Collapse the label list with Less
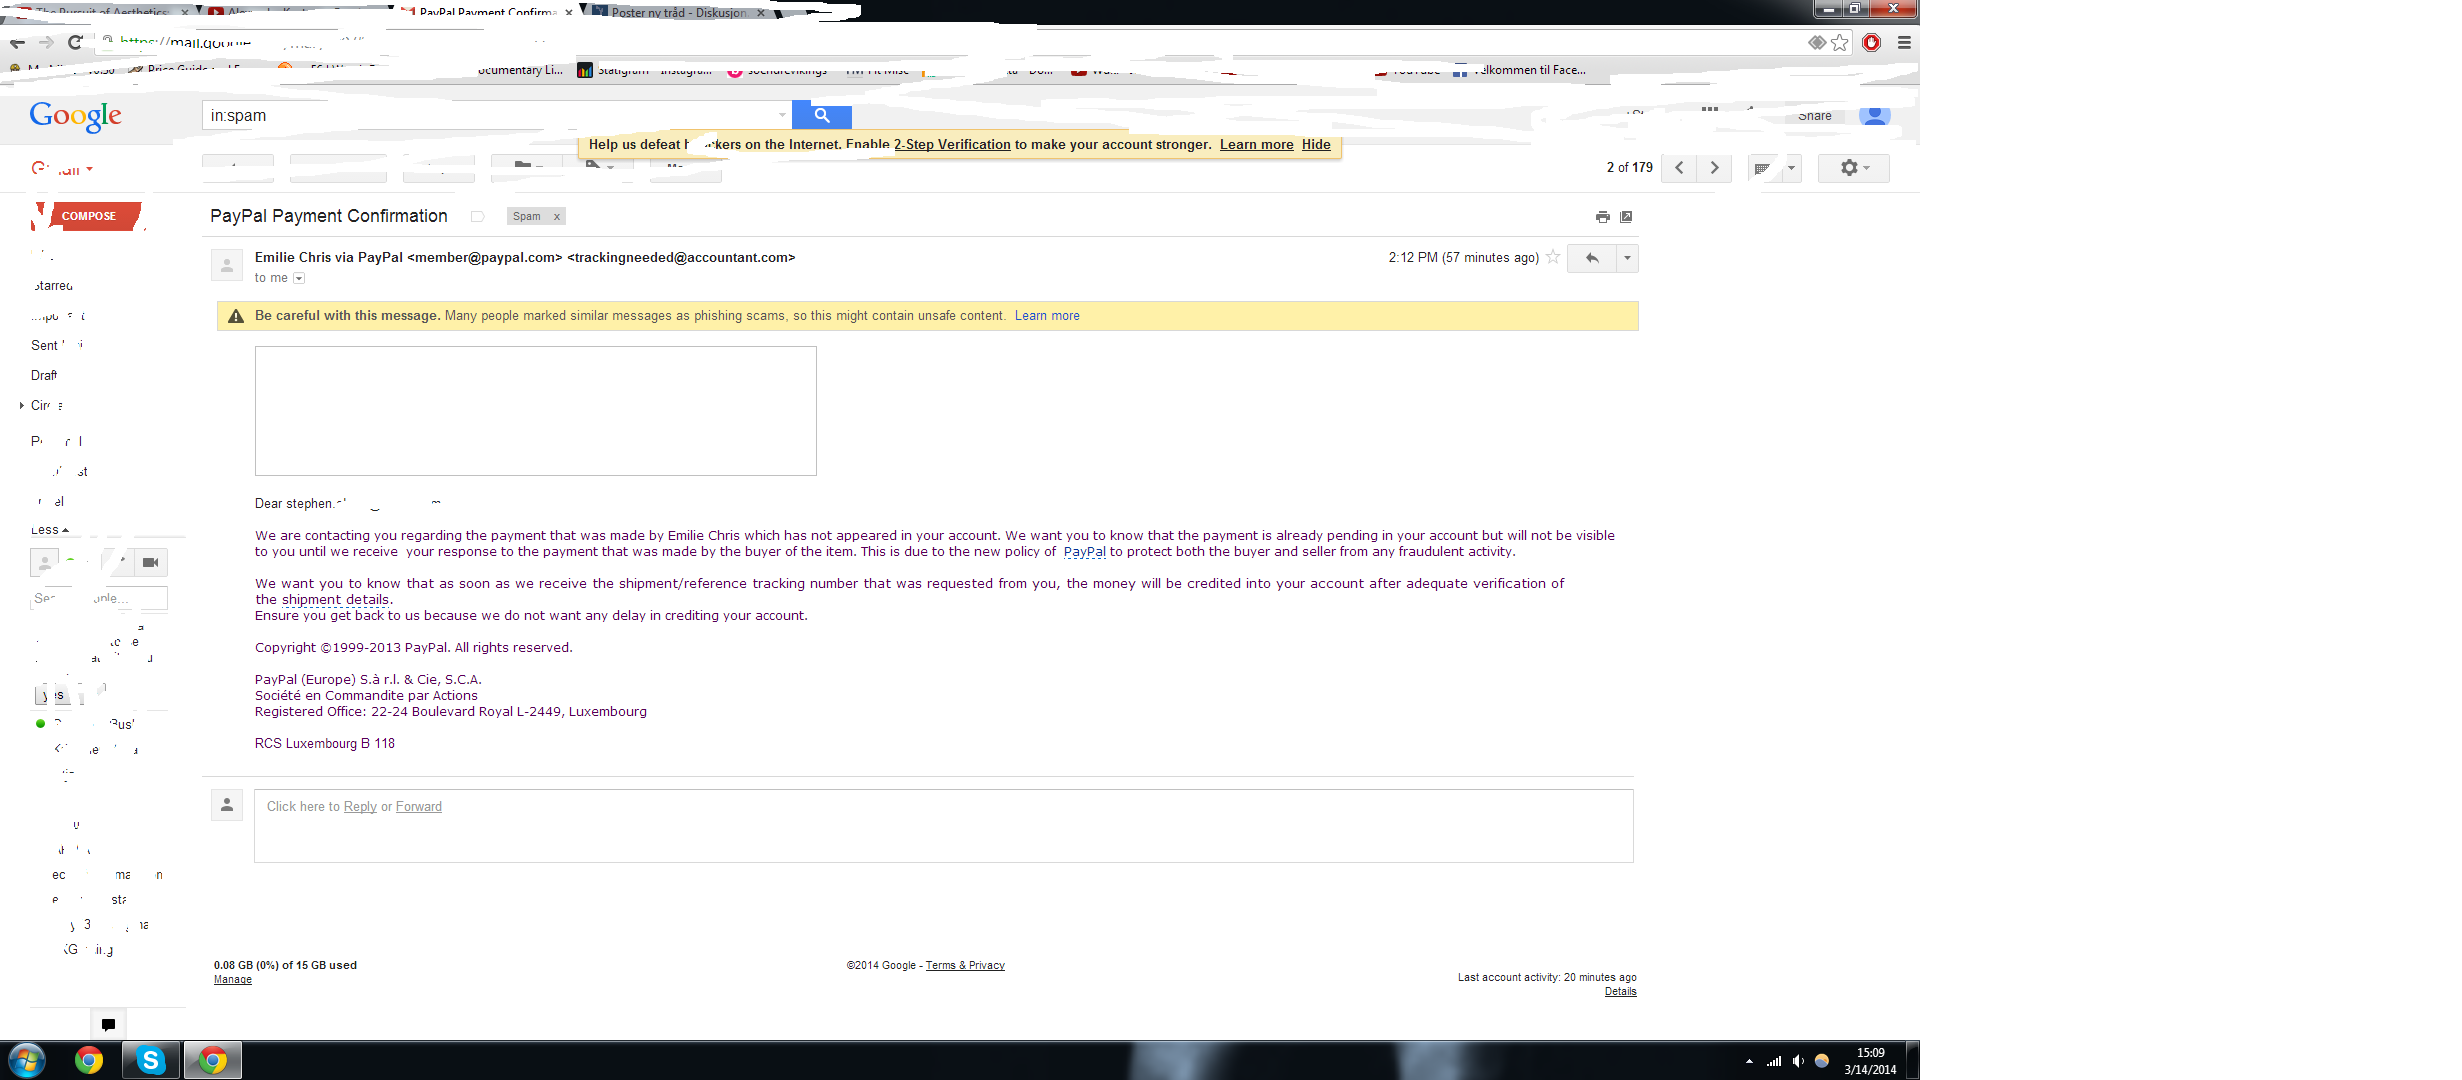 [x=49, y=530]
